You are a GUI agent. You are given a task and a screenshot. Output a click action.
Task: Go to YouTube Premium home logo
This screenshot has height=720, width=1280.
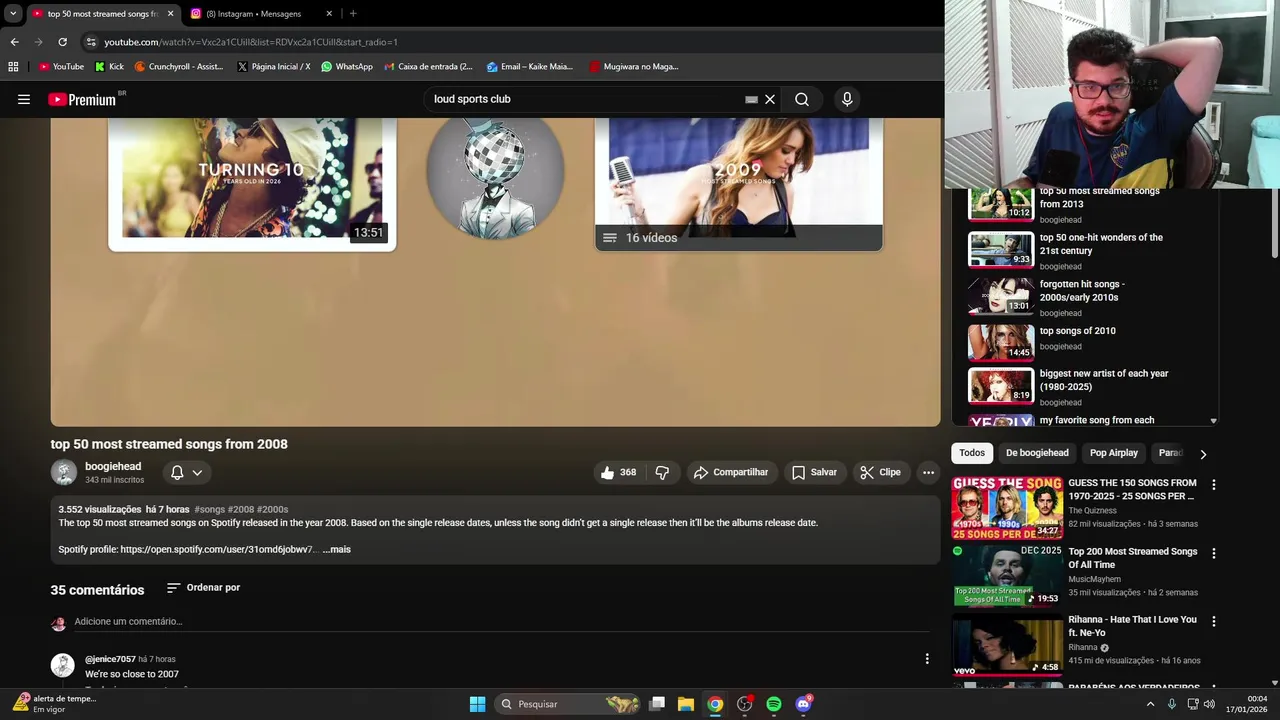click(x=82, y=99)
